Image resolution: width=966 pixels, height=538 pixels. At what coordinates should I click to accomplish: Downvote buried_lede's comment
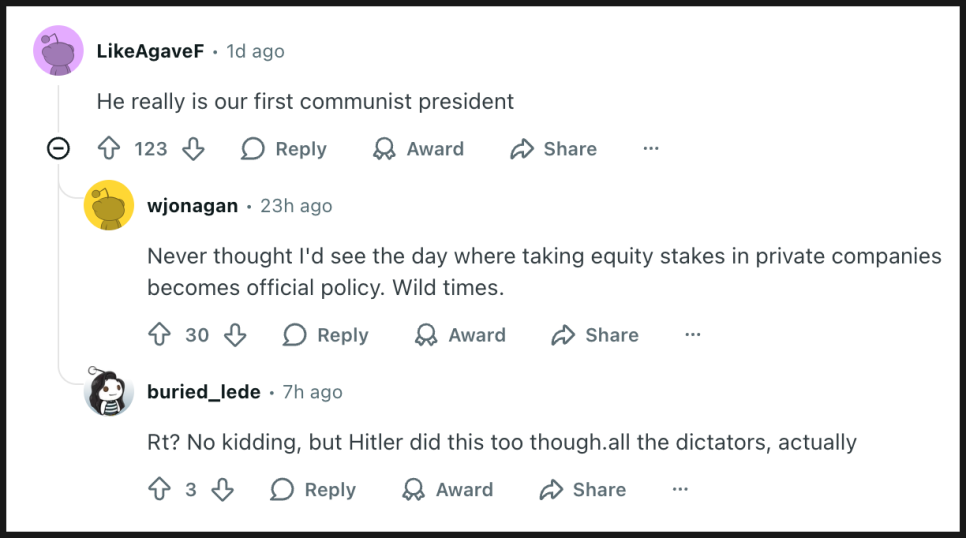[223, 490]
